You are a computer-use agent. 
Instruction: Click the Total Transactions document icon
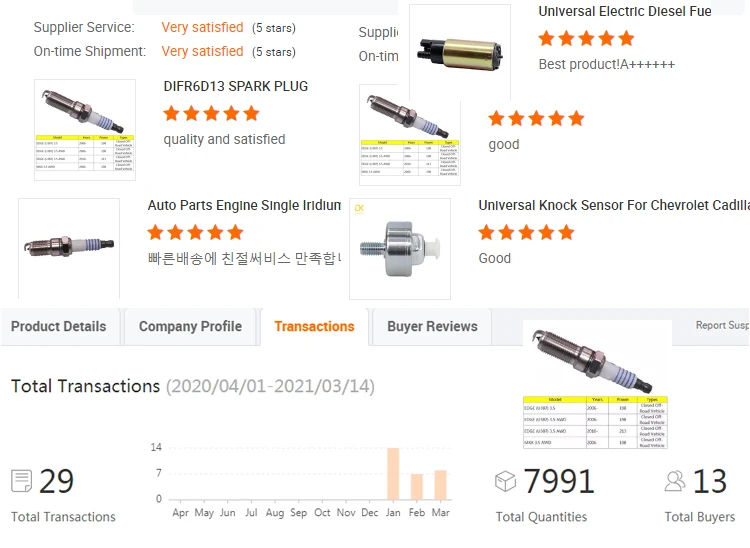click(x=22, y=481)
